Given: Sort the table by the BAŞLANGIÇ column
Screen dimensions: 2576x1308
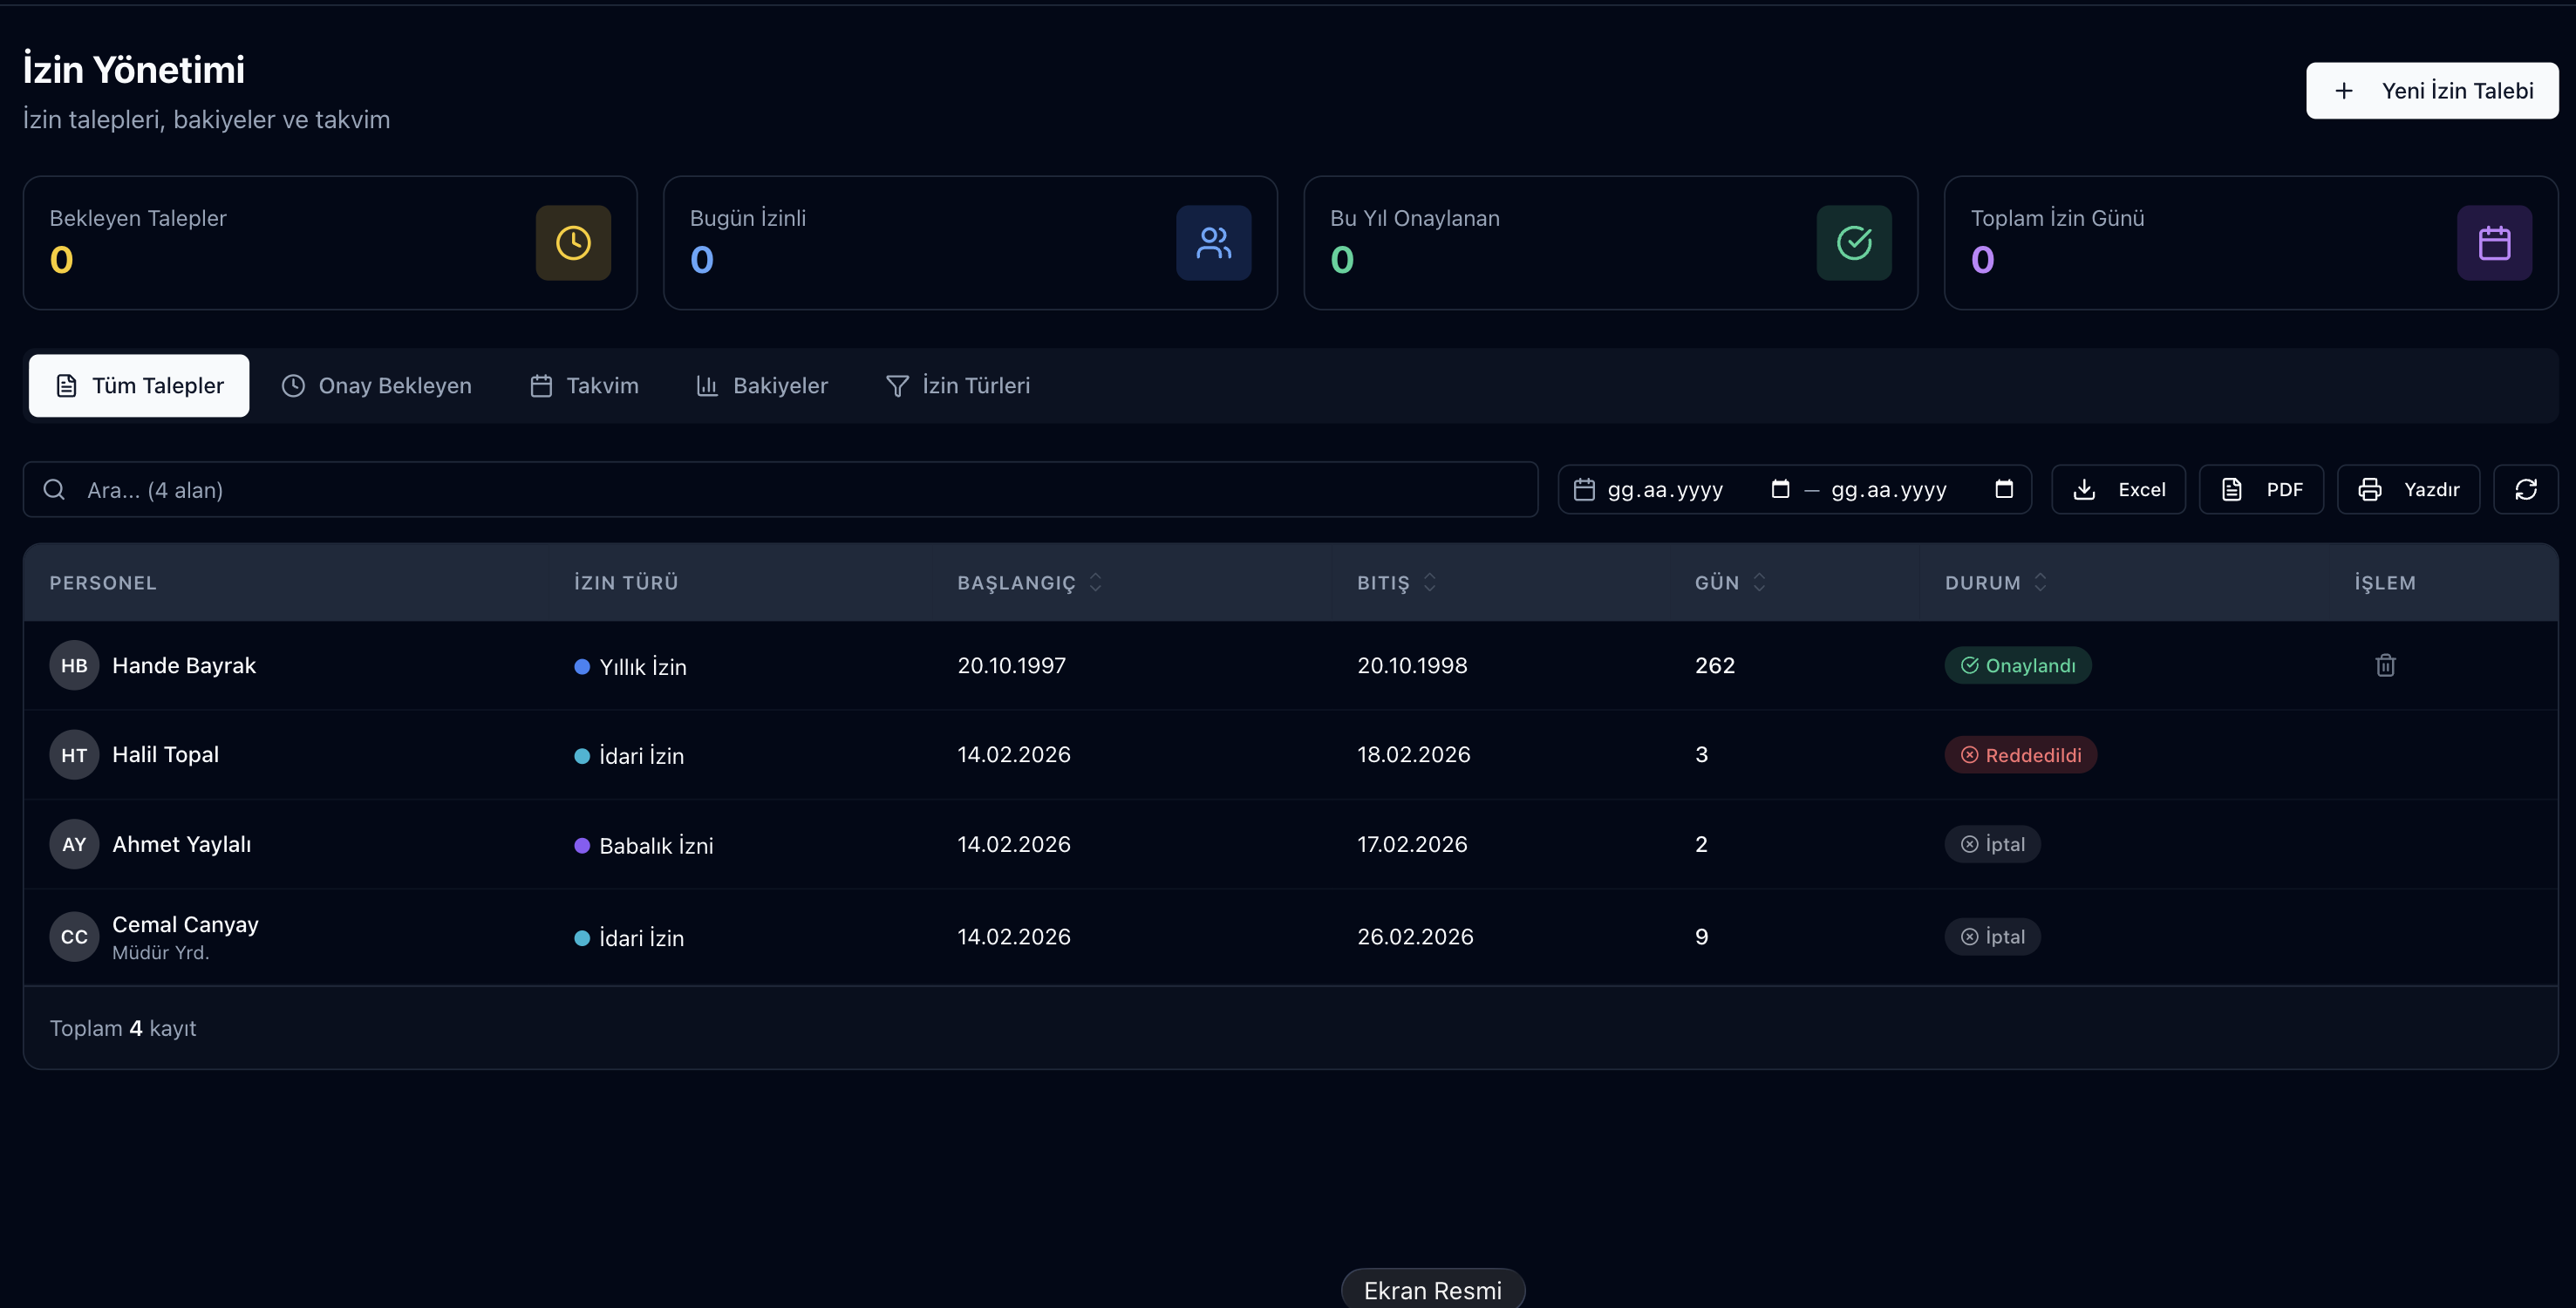Looking at the screenshot, I should click(x=1030, y=582).
